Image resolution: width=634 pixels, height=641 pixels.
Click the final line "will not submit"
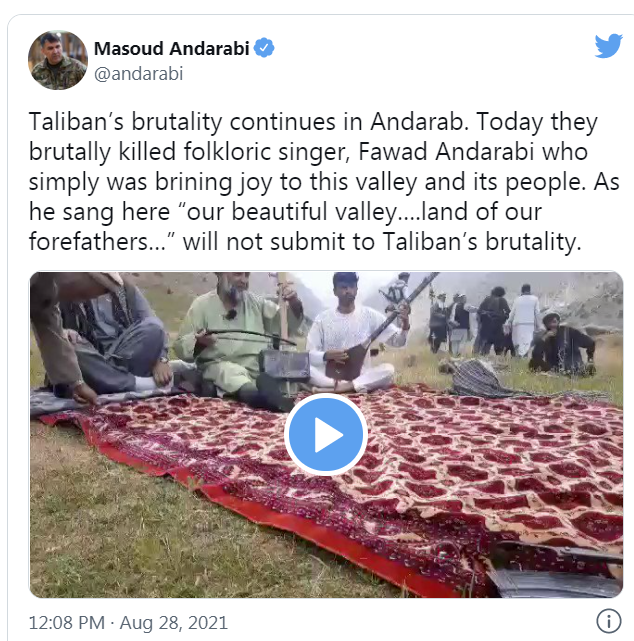coord(305,242)
